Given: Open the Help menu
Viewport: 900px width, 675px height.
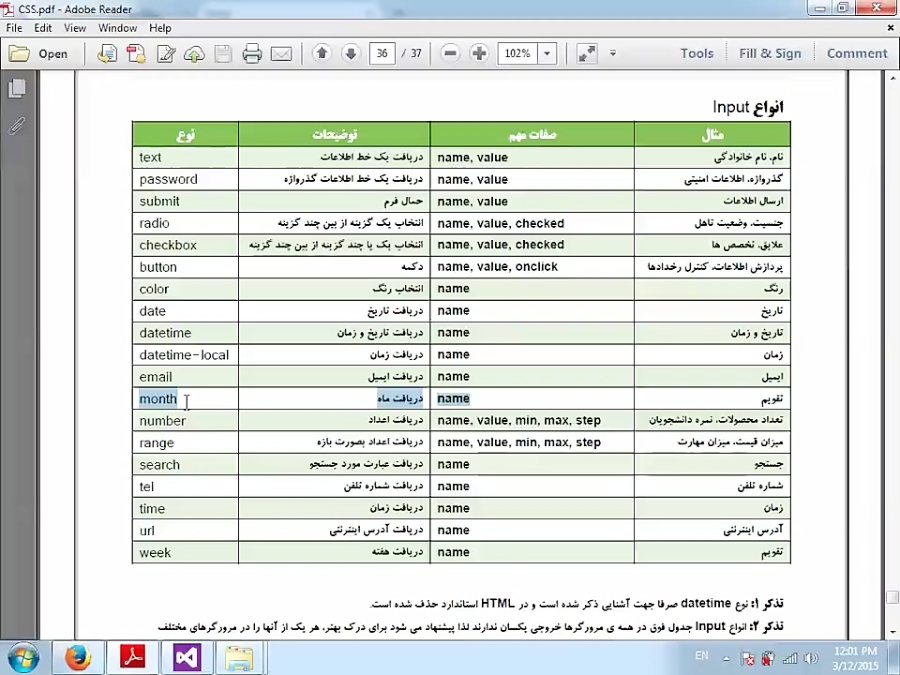Looking at the screenshot, I should coord(160,28).
